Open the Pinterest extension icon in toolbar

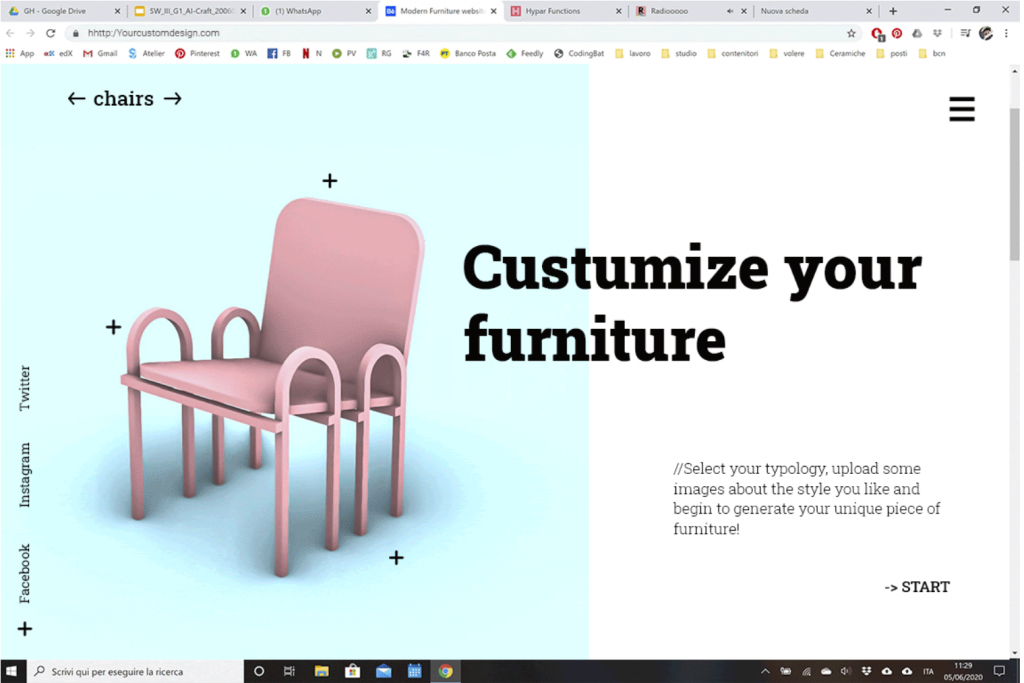click(x=897, y=33)
